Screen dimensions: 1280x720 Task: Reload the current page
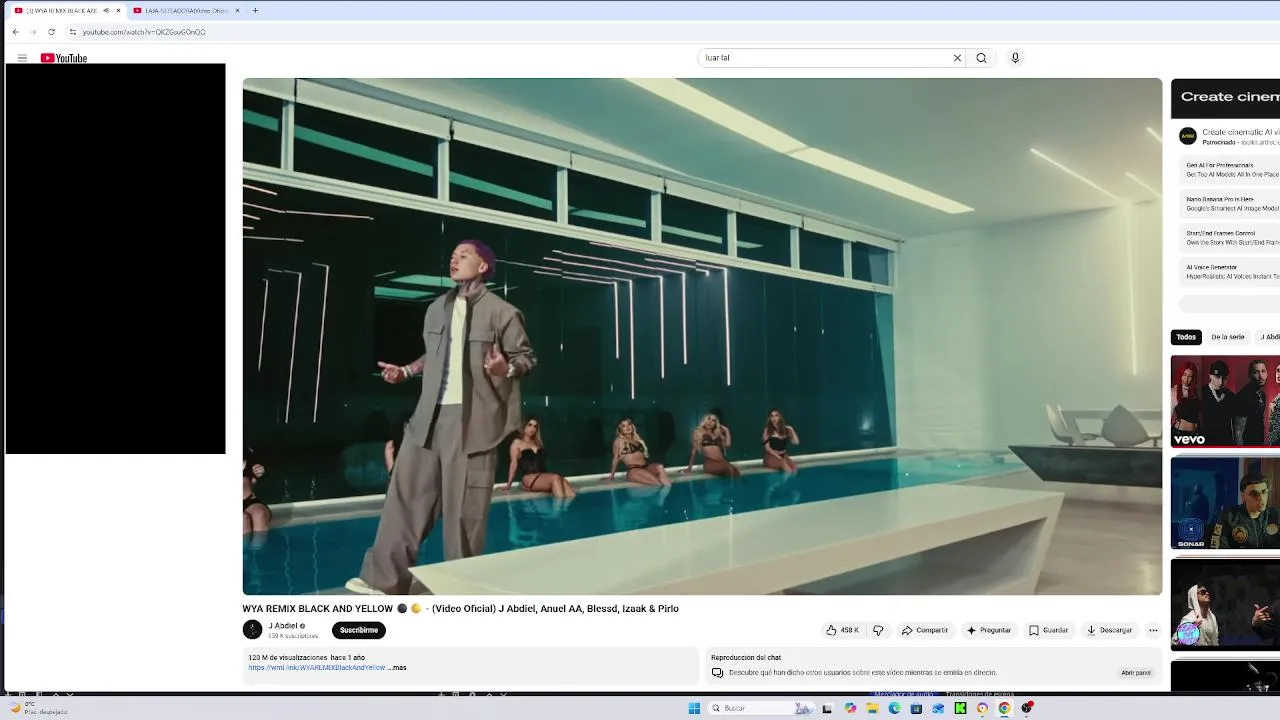click(51, 32)
